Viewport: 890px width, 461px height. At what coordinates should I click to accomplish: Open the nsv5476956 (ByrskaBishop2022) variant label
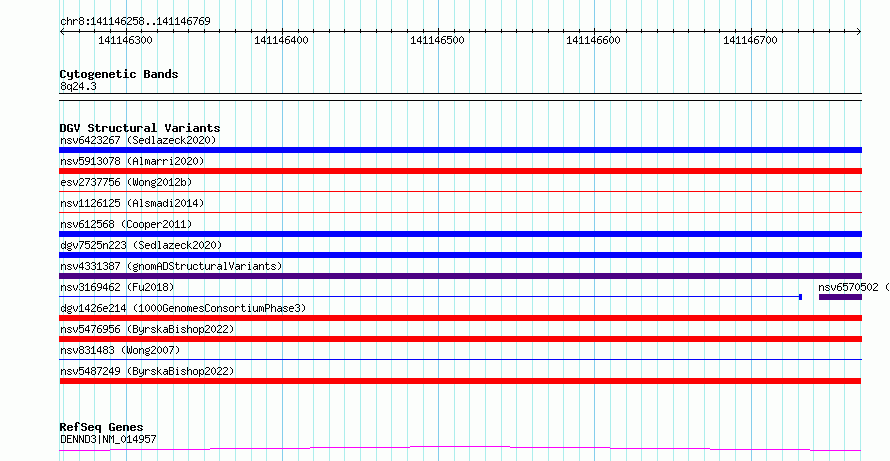(x=147, y=329)
